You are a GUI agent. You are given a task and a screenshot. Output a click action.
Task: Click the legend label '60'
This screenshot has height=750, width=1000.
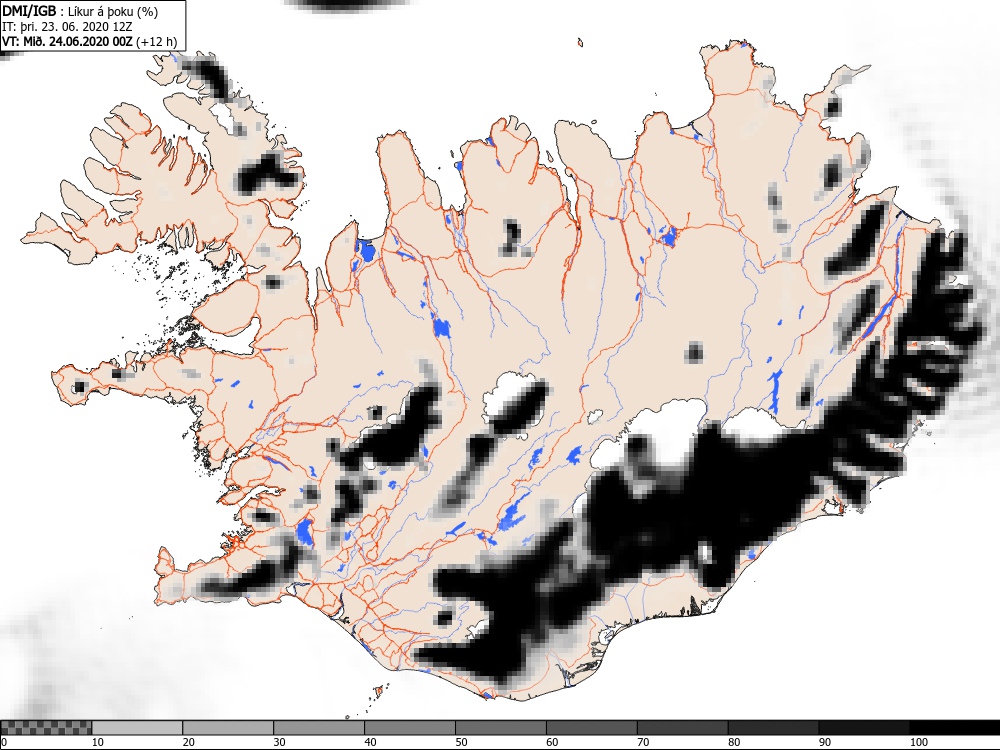point(552,742)
